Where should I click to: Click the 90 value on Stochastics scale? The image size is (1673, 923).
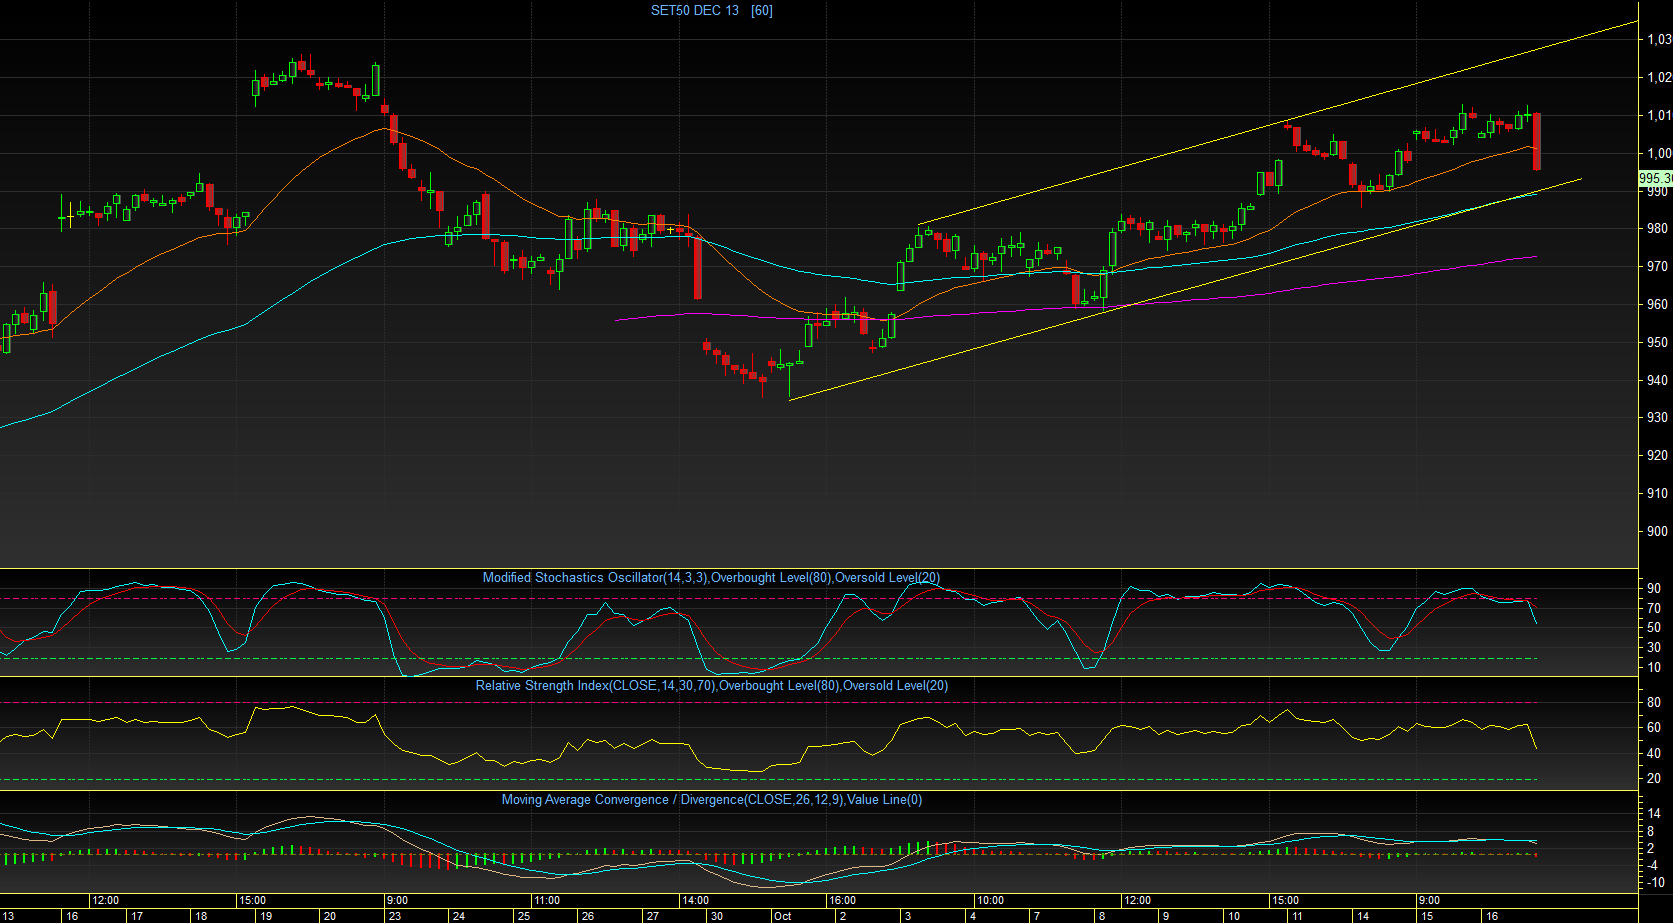1654,589
